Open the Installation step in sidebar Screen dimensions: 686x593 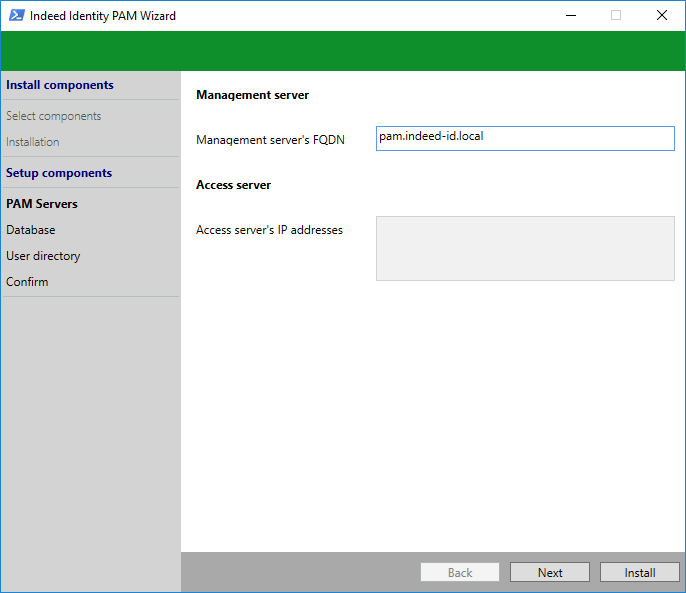pyautogui.click(x=33, y=142)
